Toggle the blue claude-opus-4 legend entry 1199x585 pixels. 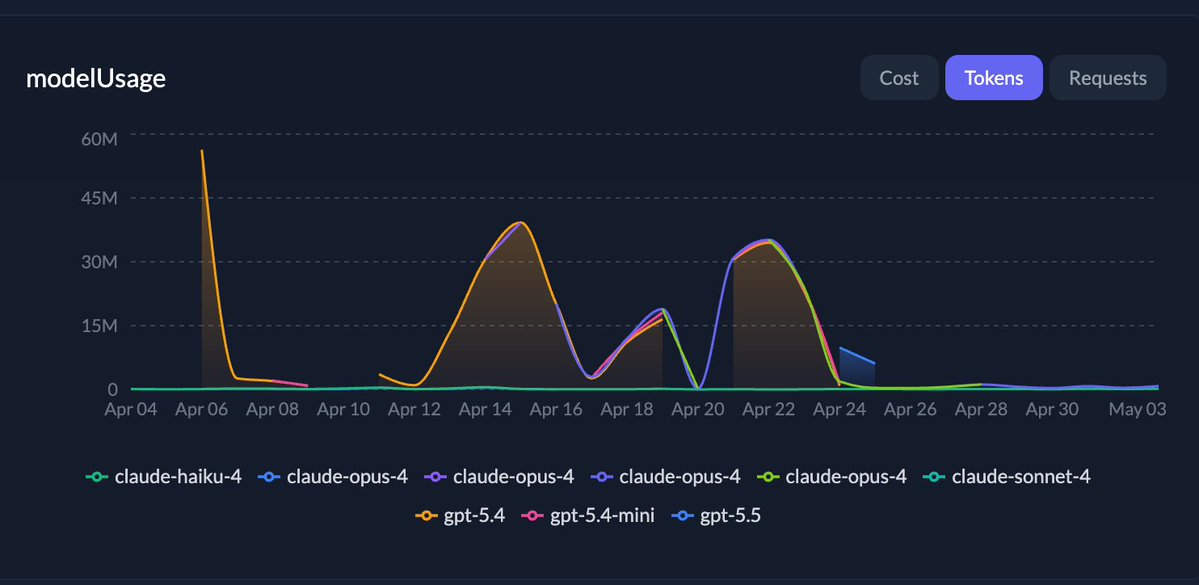(333, 477)
